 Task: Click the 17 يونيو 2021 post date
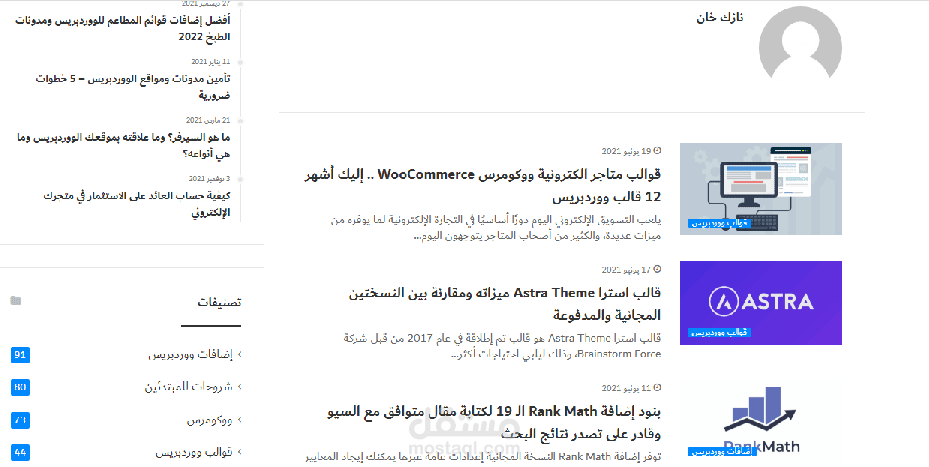click(x=626, y=270)
